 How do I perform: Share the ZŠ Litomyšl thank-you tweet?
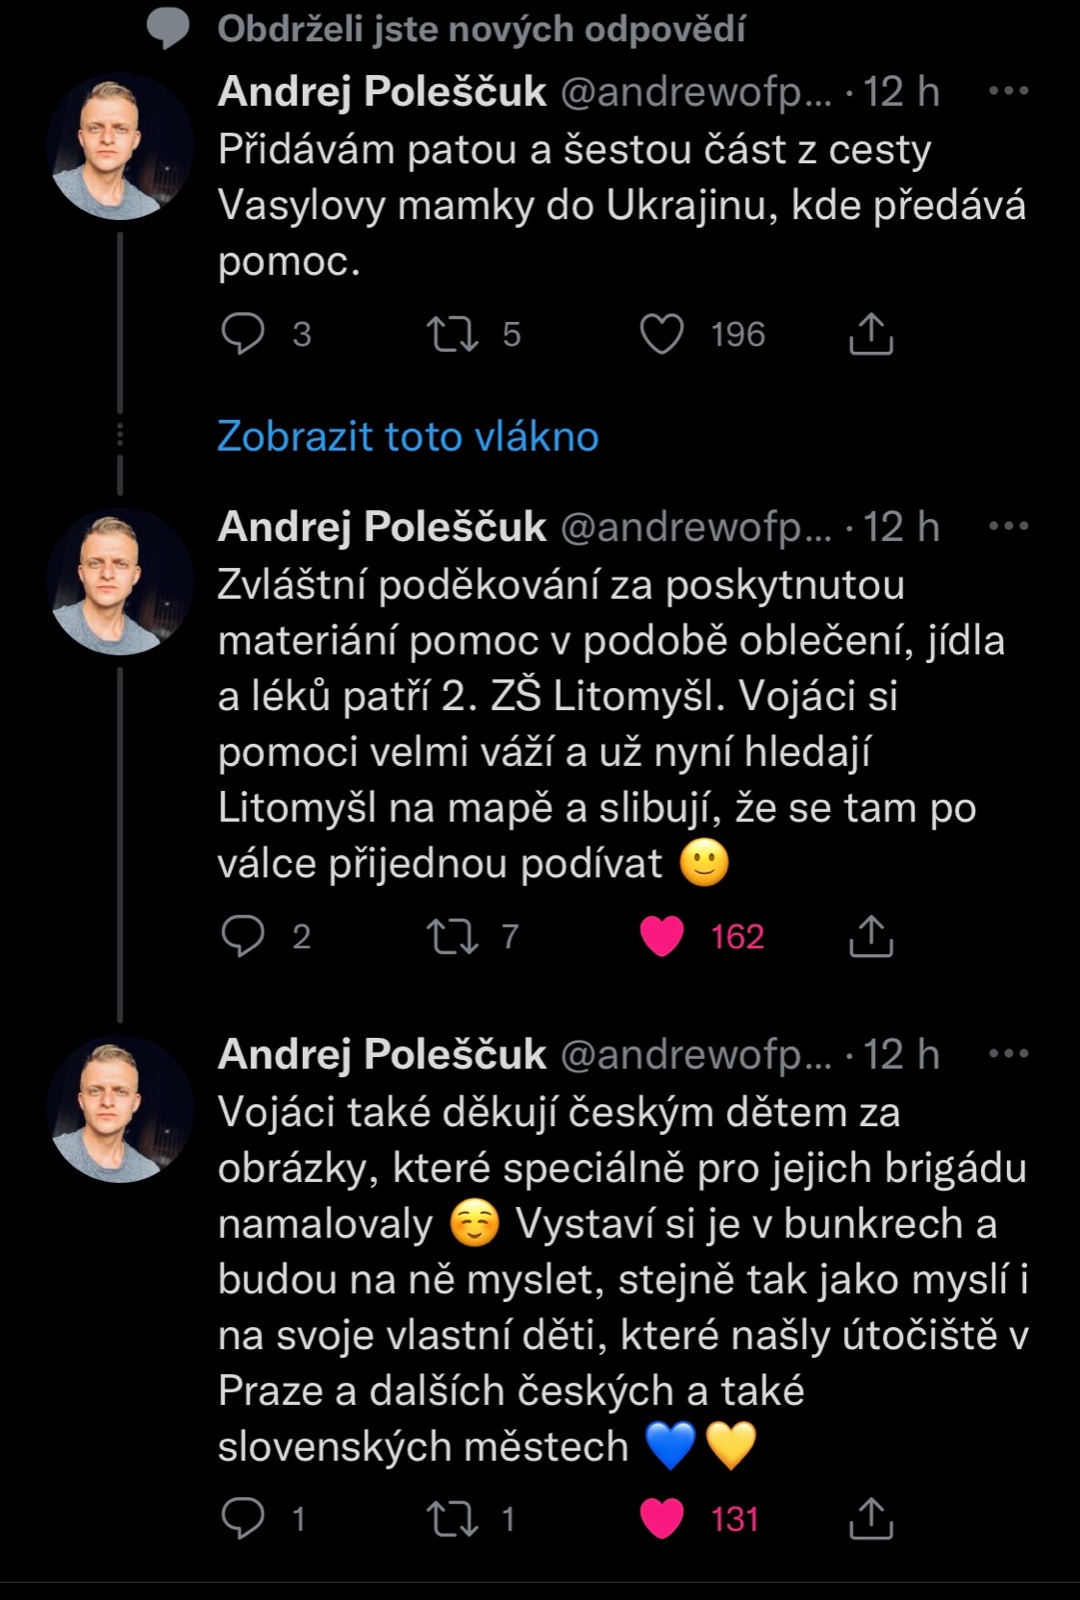click(x=871, y=936)
